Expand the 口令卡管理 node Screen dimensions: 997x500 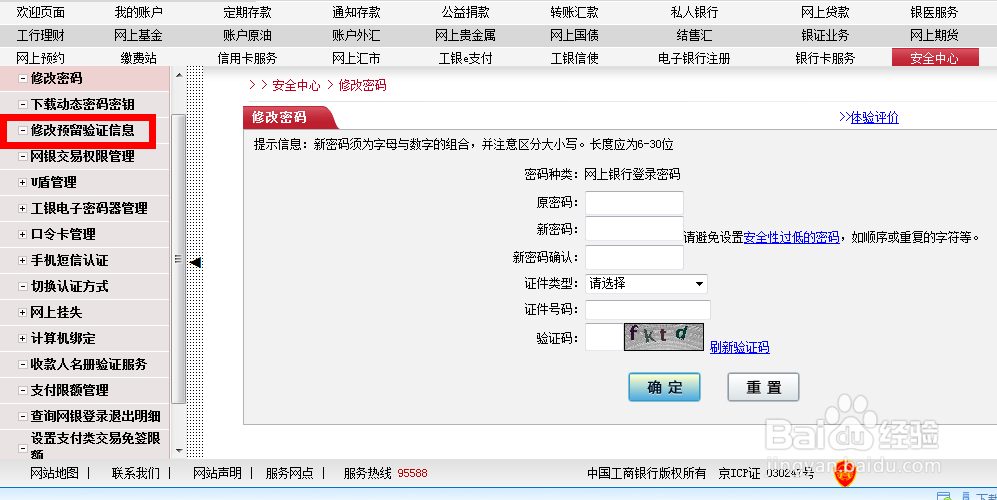click(22, 235)
